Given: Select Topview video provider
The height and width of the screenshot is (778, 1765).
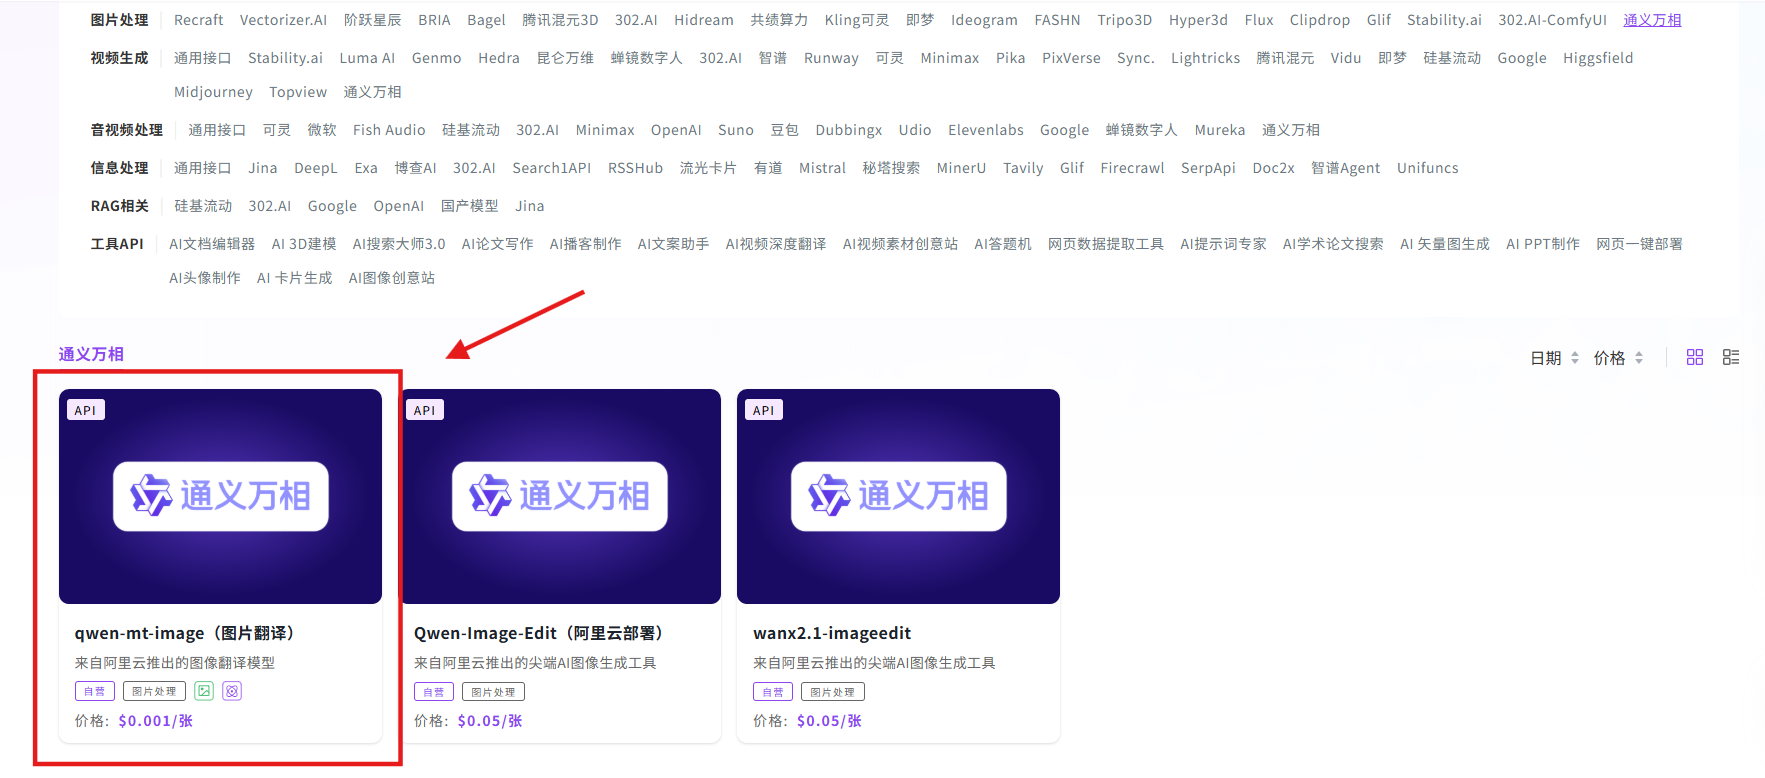Looking at the screenshot, I should pos(298,92).
